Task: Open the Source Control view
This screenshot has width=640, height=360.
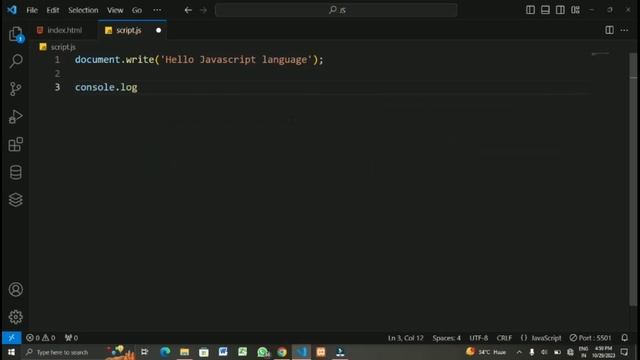Action: coord(16,89)
